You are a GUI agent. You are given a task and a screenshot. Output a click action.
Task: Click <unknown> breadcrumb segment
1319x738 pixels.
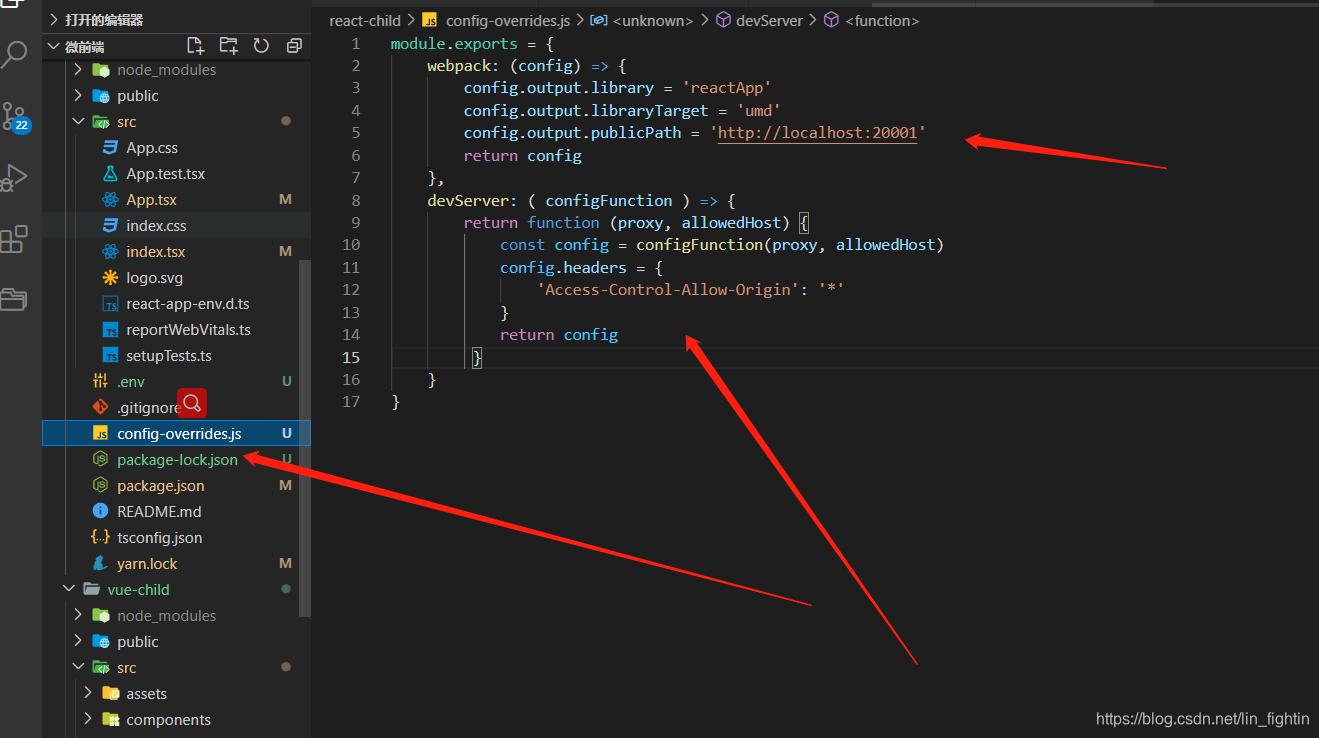pyautogui.click(x=653, y=20)
